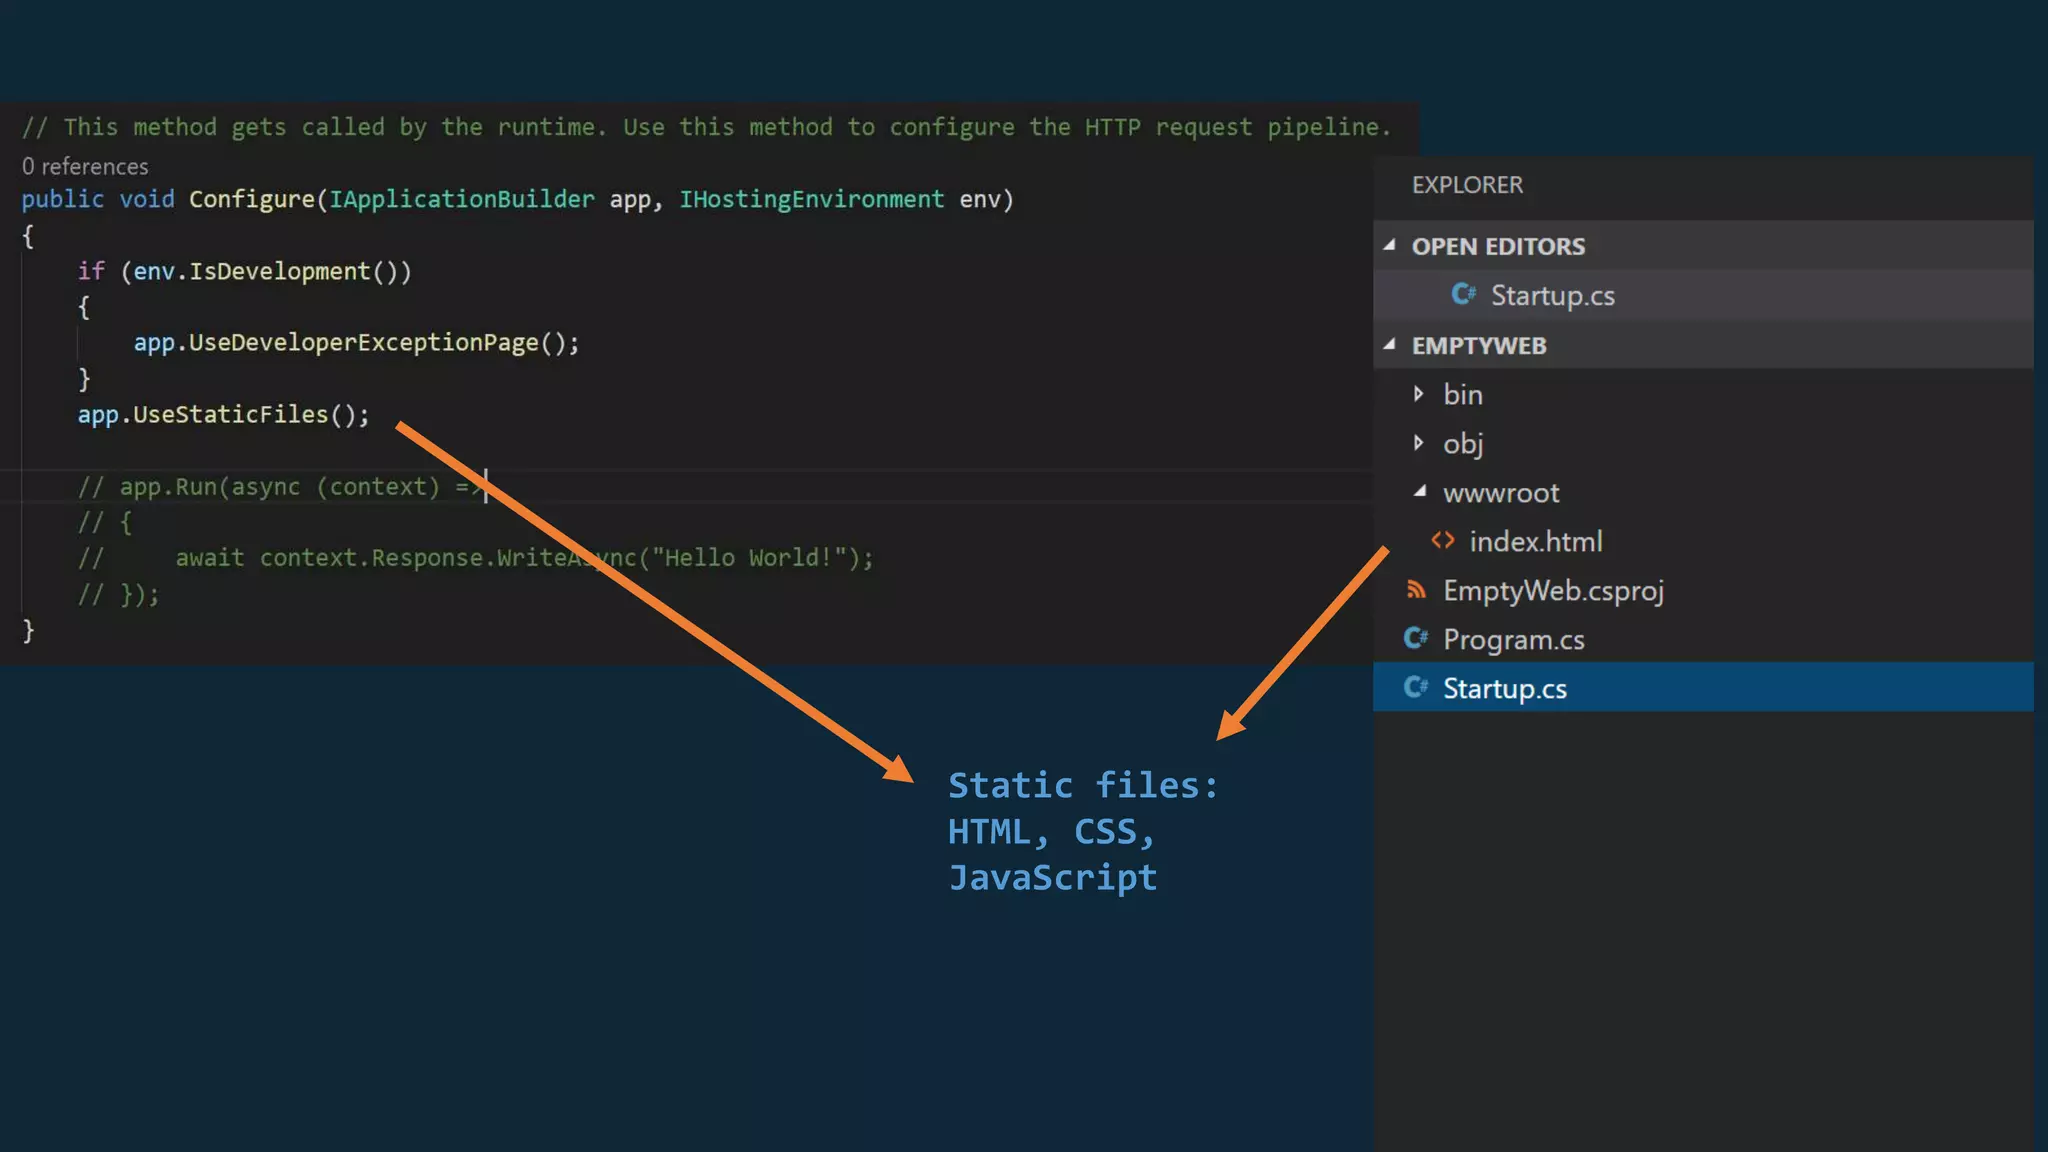Expand the obj folder arrow
The height and width of the screenshot is (1152, 2048).
(x=1418, y=443)
